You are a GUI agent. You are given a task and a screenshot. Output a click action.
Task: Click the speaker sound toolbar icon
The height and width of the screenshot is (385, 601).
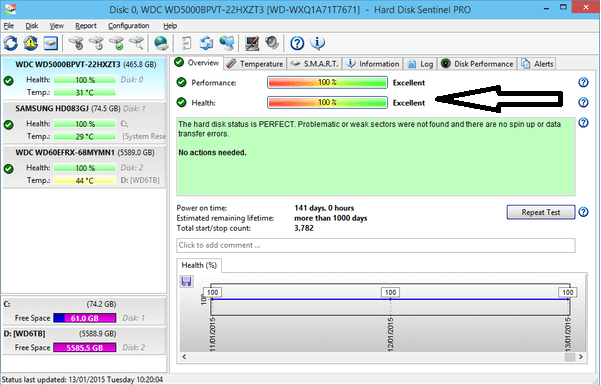click(x=272, y=43)
